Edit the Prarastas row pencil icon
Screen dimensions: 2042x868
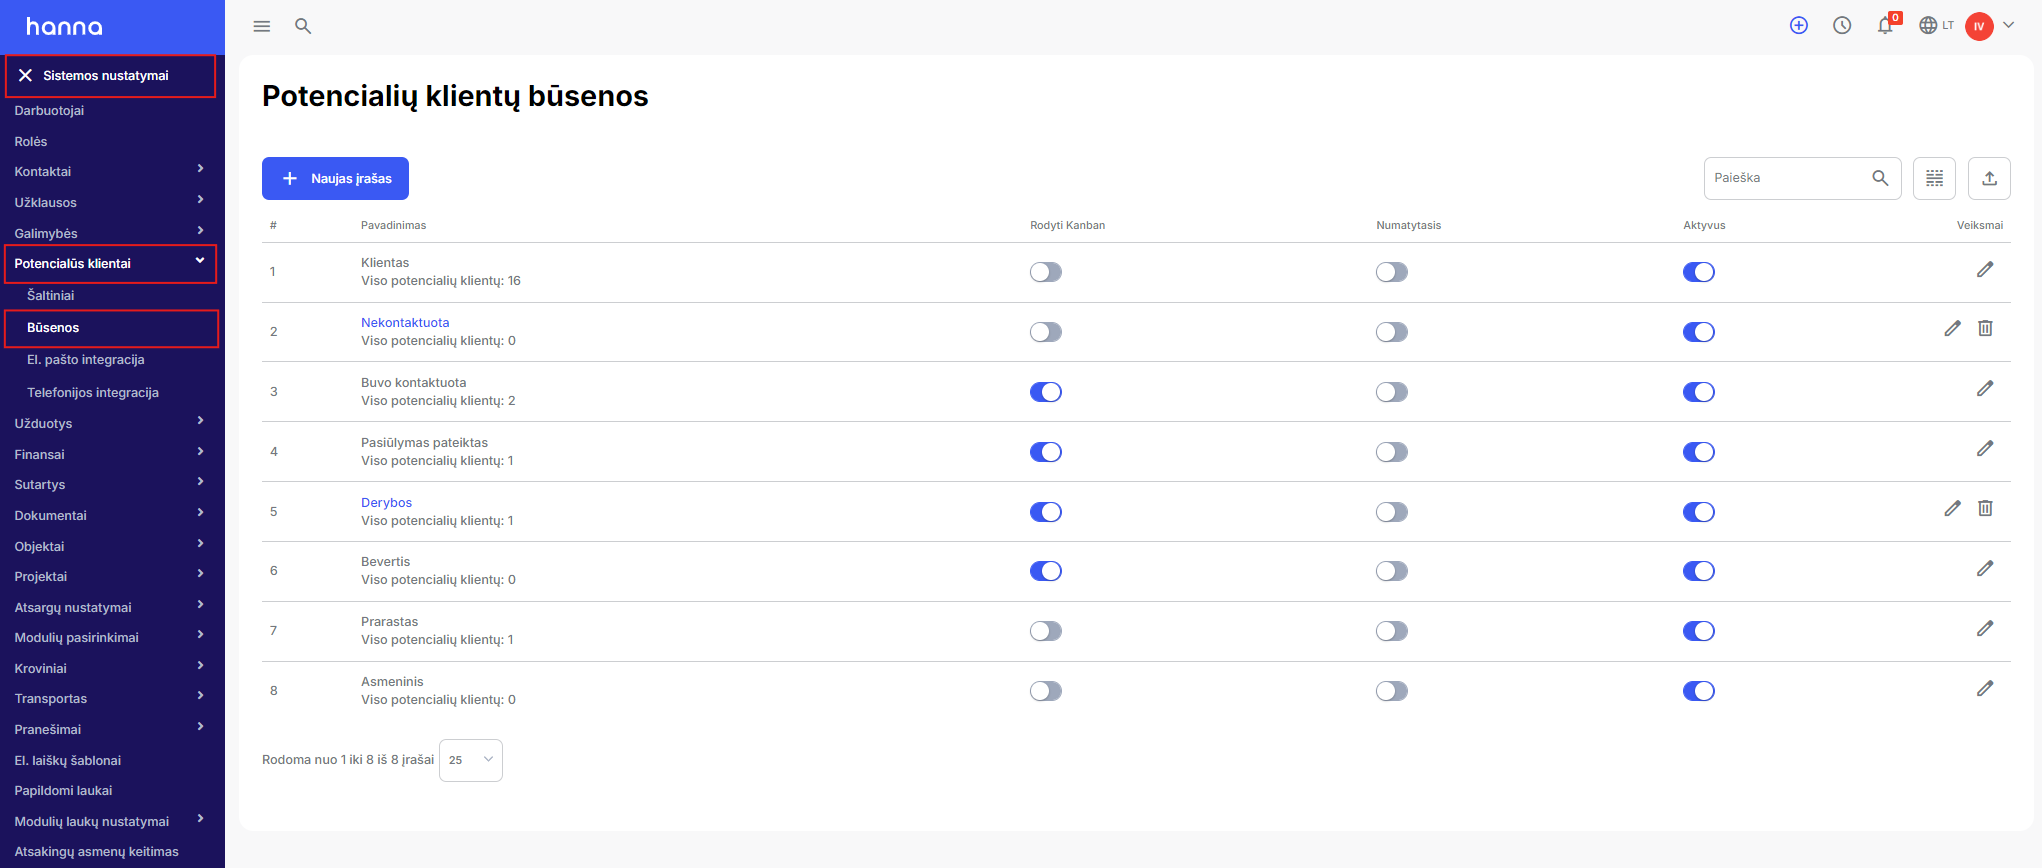click(1985, 629)
